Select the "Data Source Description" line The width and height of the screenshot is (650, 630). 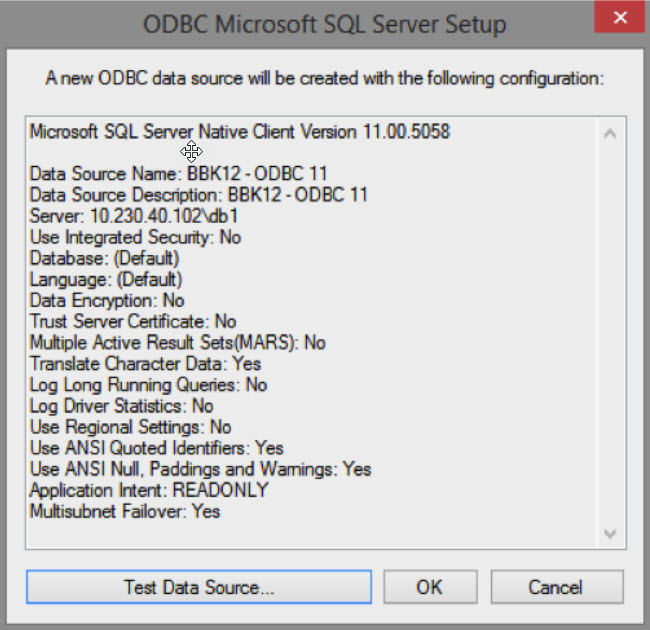click(x=199, y=195)
